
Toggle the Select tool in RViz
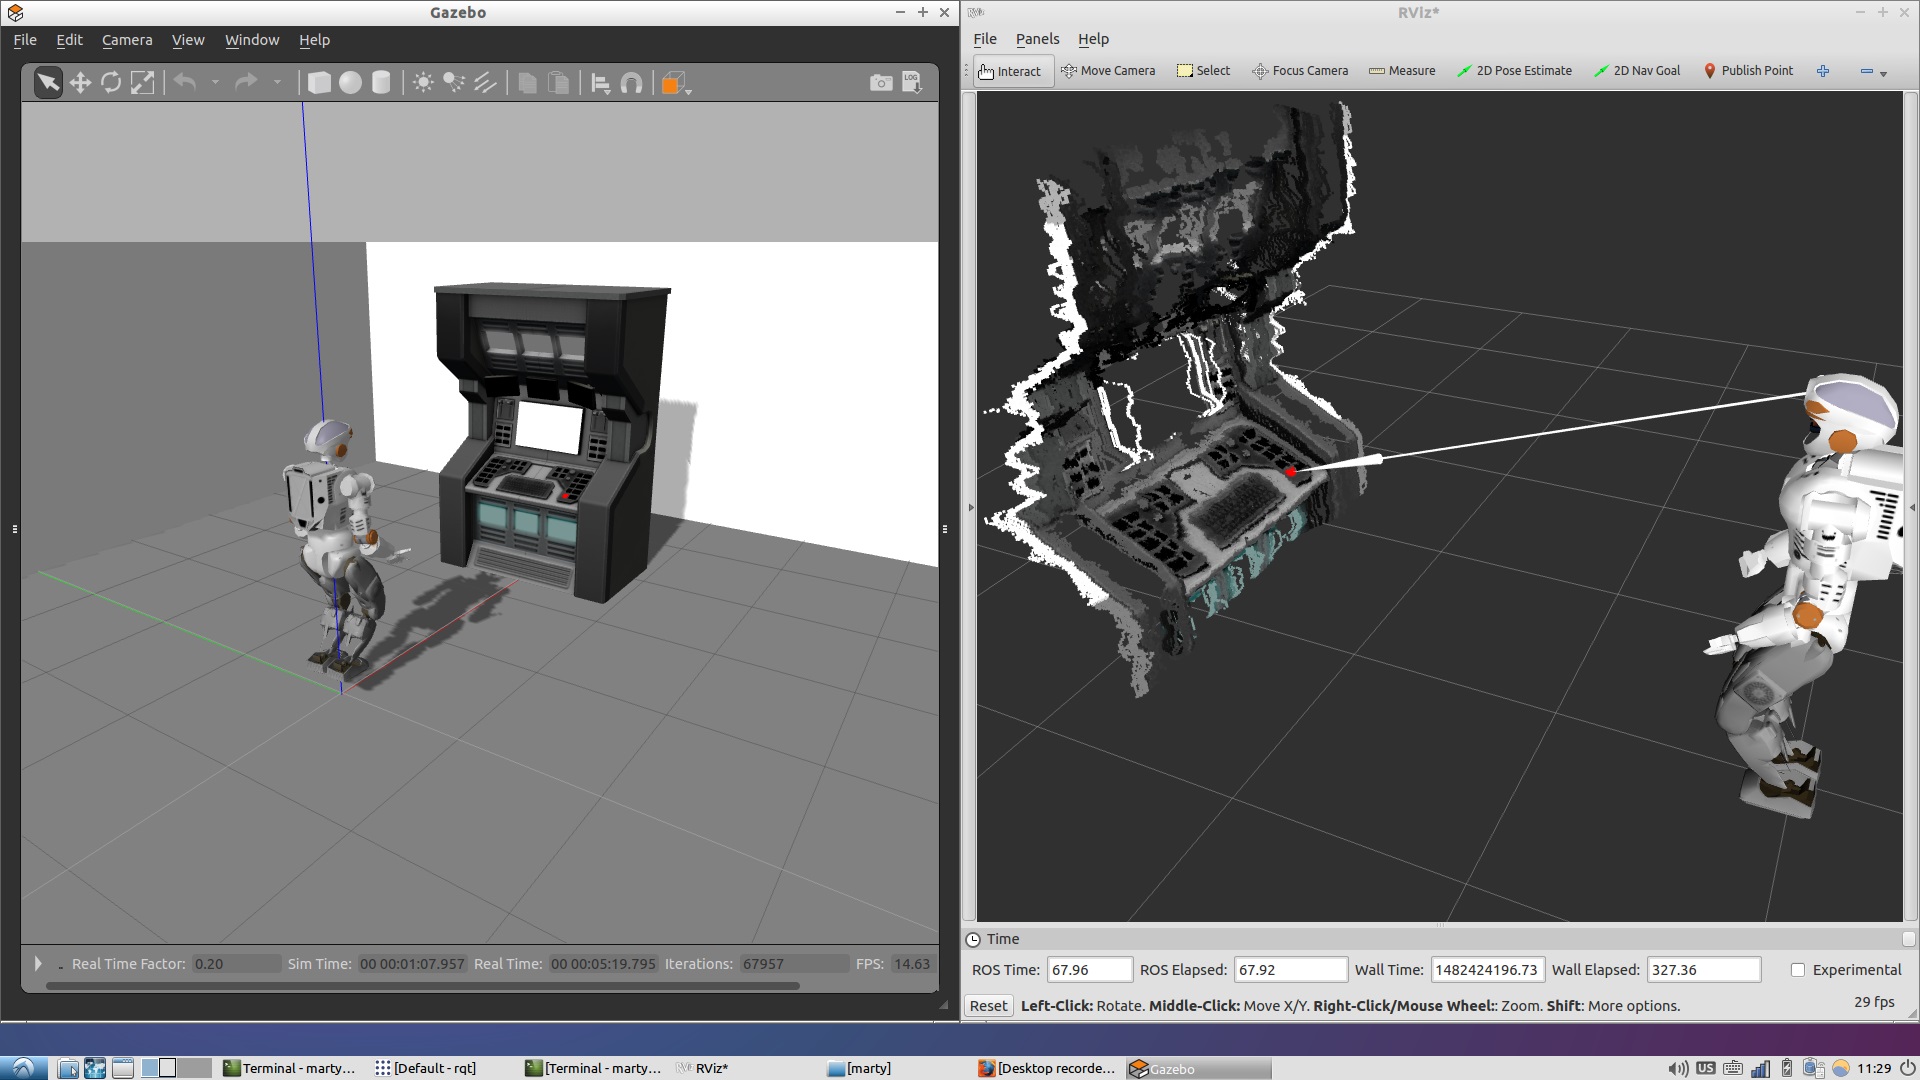tap(1204, 71)
